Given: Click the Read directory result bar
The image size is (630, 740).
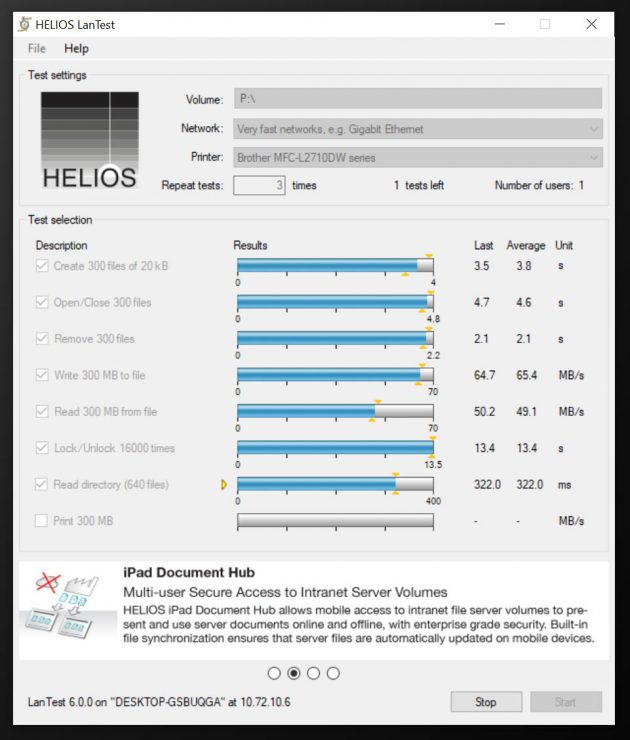Looking at the screenshot, I should (336, 484).
